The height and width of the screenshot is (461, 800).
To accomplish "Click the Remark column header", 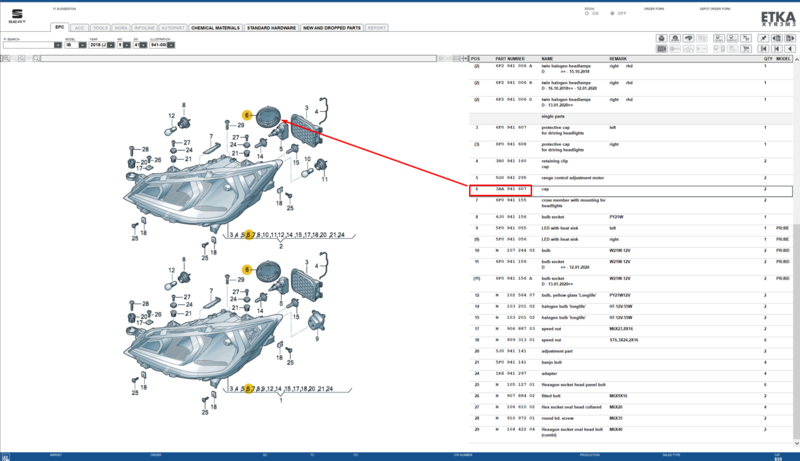I will tap(618, 59).
